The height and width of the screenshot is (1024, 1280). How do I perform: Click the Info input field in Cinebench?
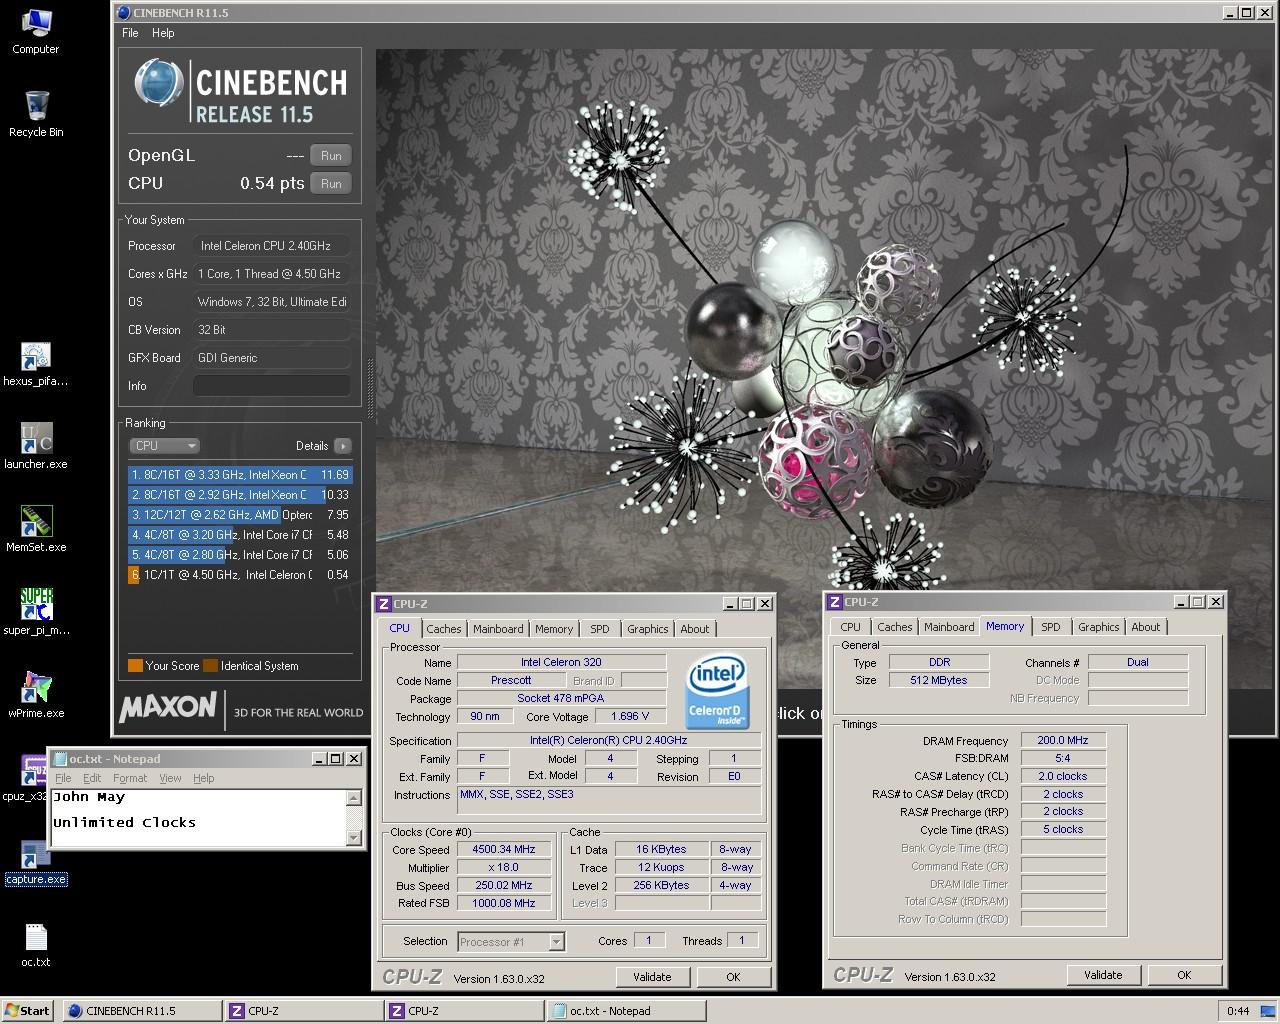click(x=272, y=386)
